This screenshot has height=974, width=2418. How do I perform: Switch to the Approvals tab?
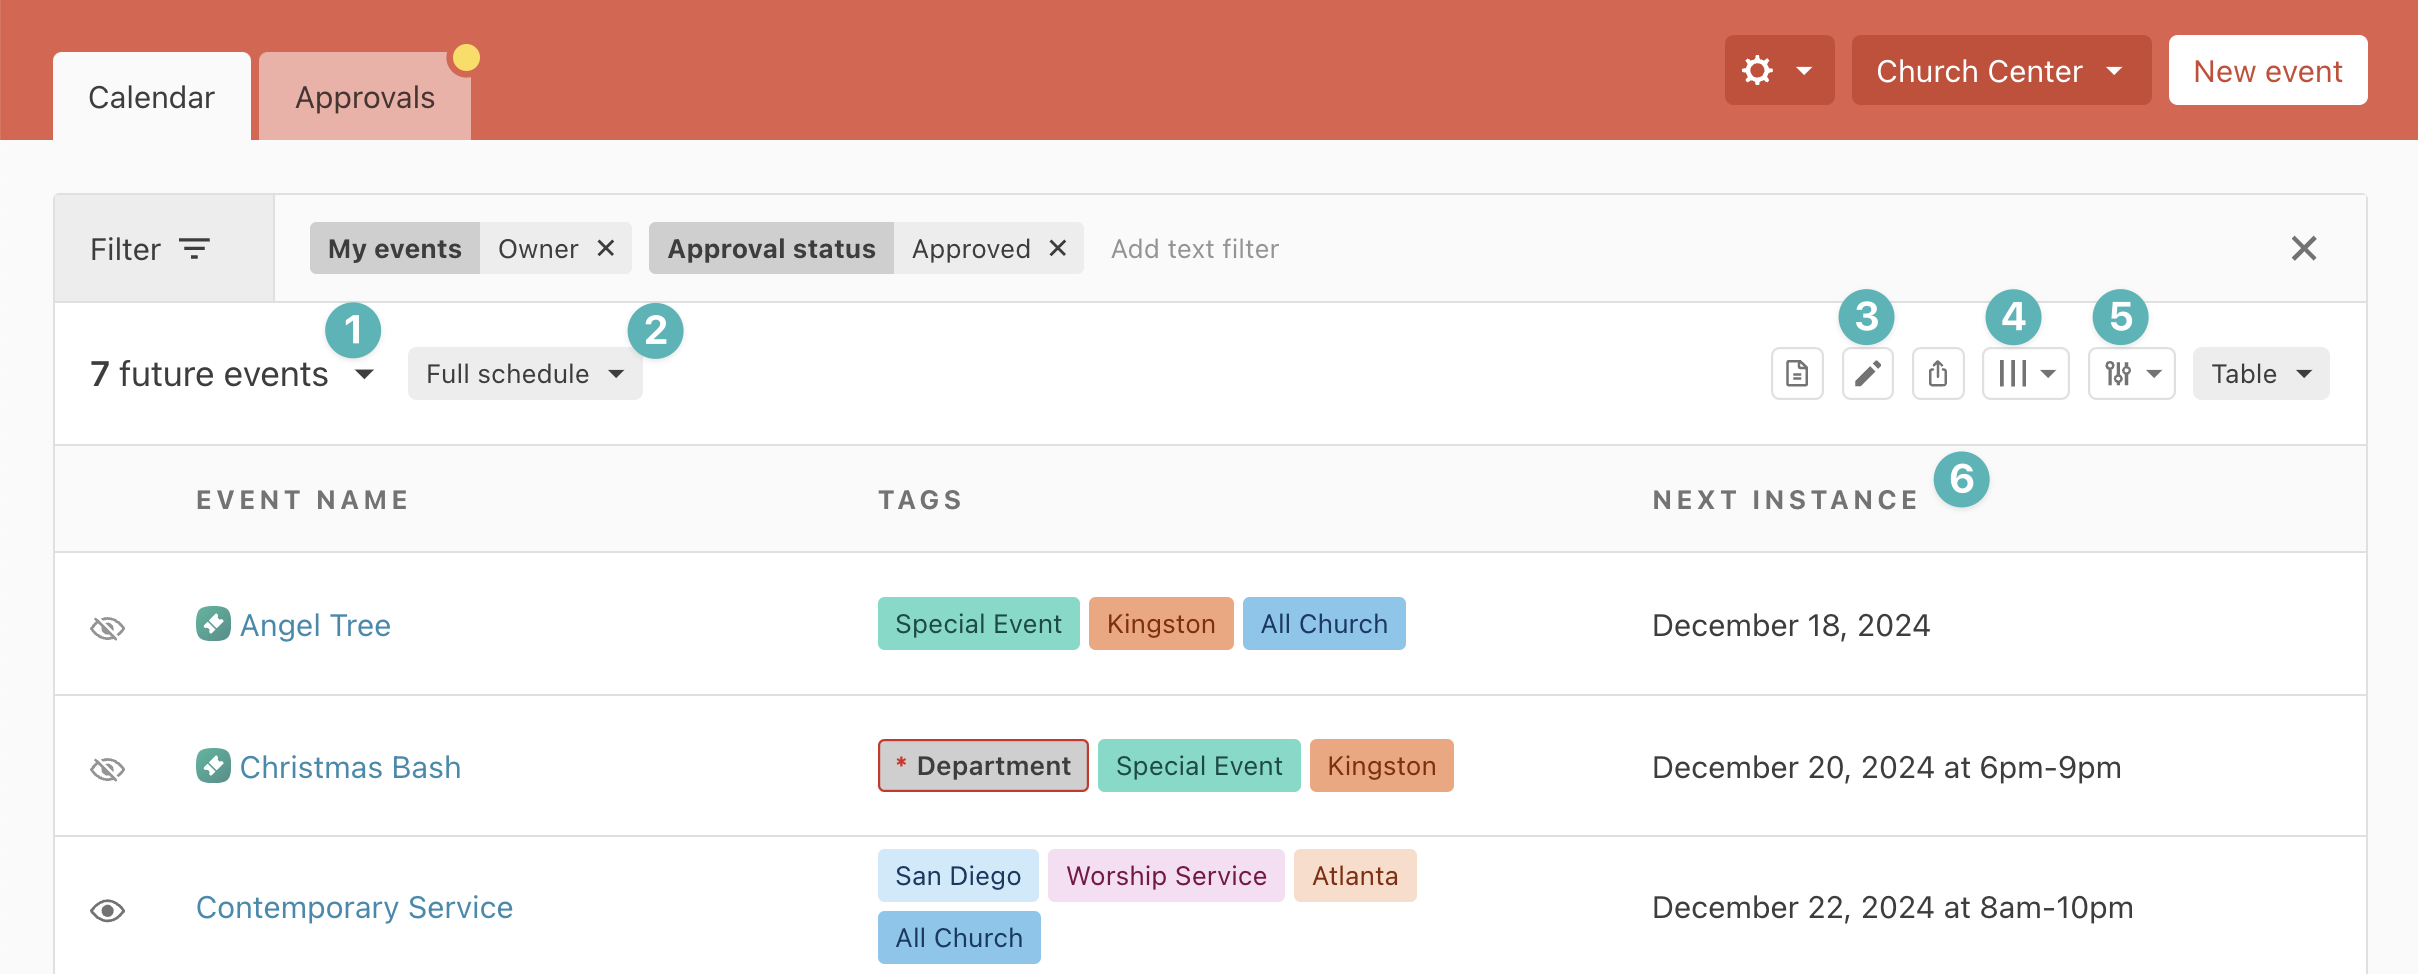pos(365,97)
